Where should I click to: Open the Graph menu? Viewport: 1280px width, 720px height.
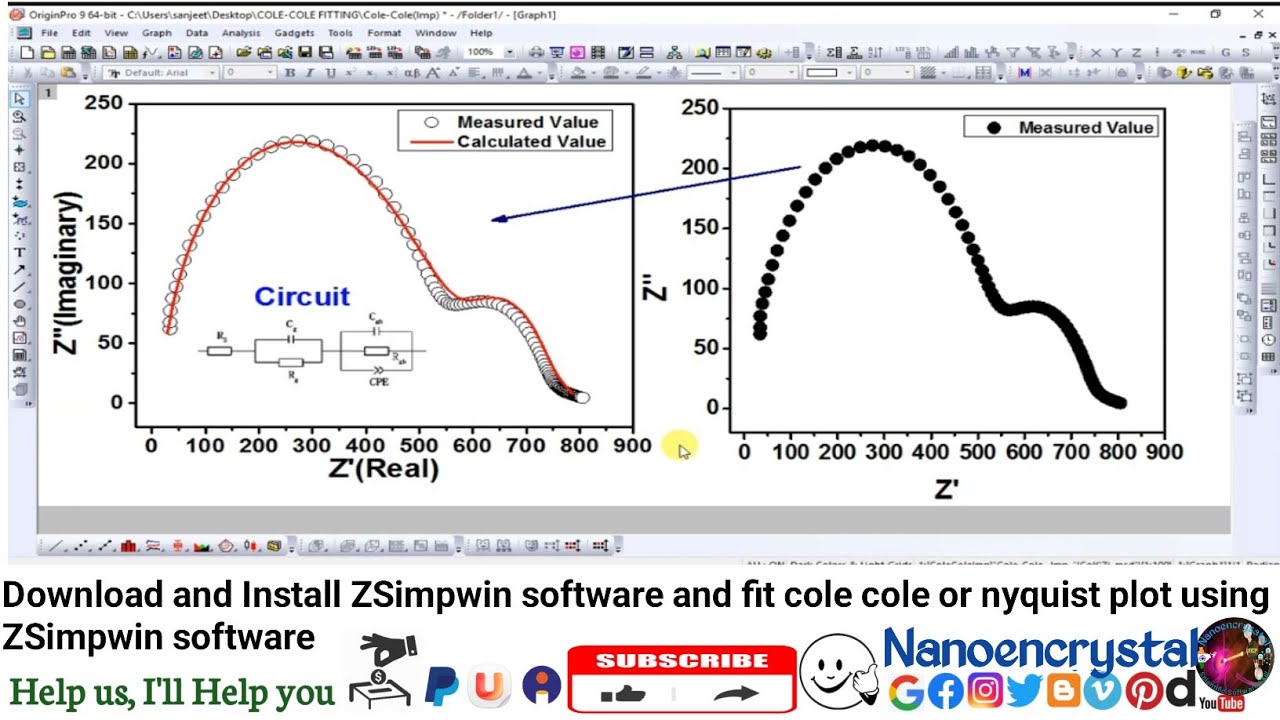coord(157,33)
